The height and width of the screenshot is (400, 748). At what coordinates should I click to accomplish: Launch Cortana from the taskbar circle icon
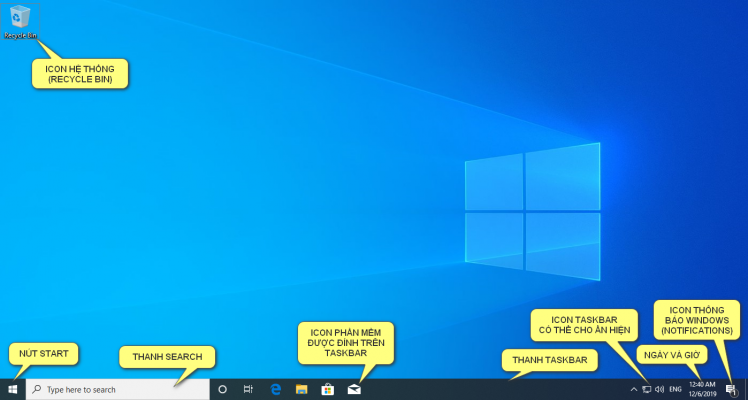point(223,389)
